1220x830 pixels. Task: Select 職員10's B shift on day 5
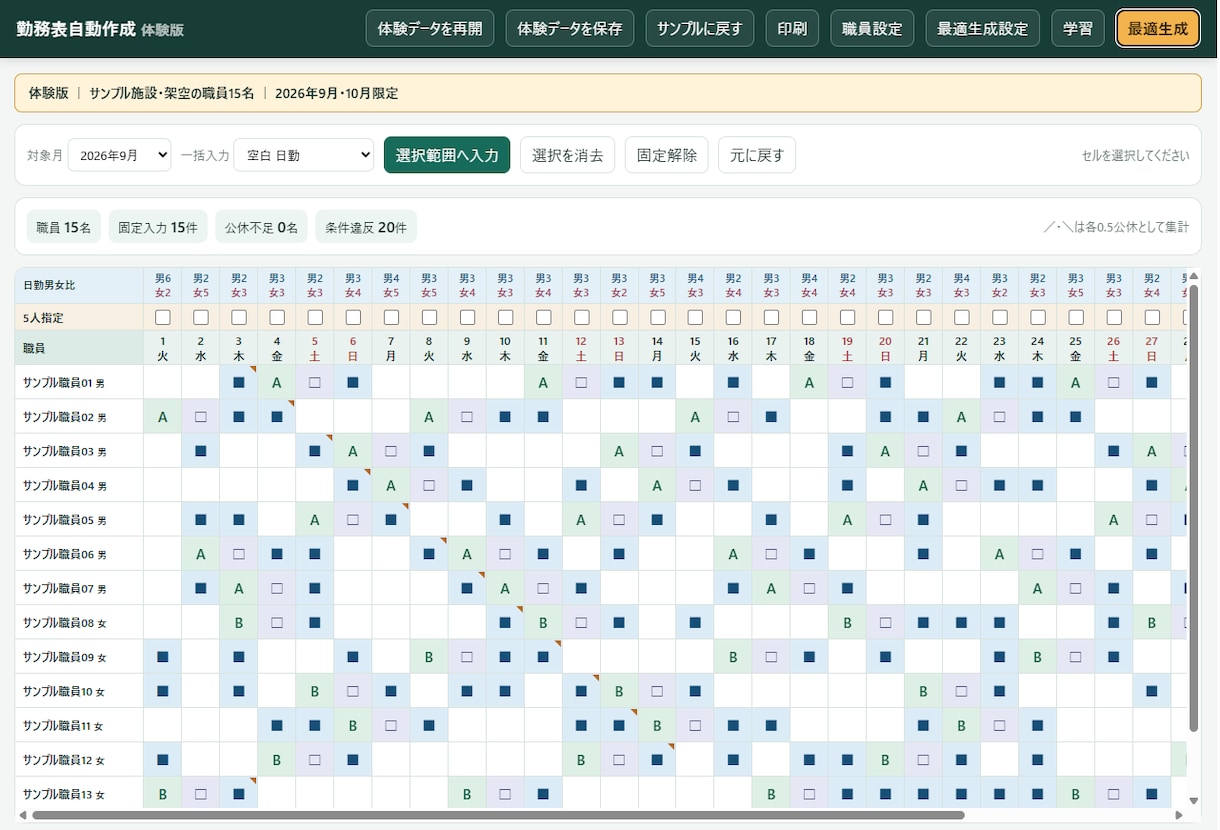315,691
